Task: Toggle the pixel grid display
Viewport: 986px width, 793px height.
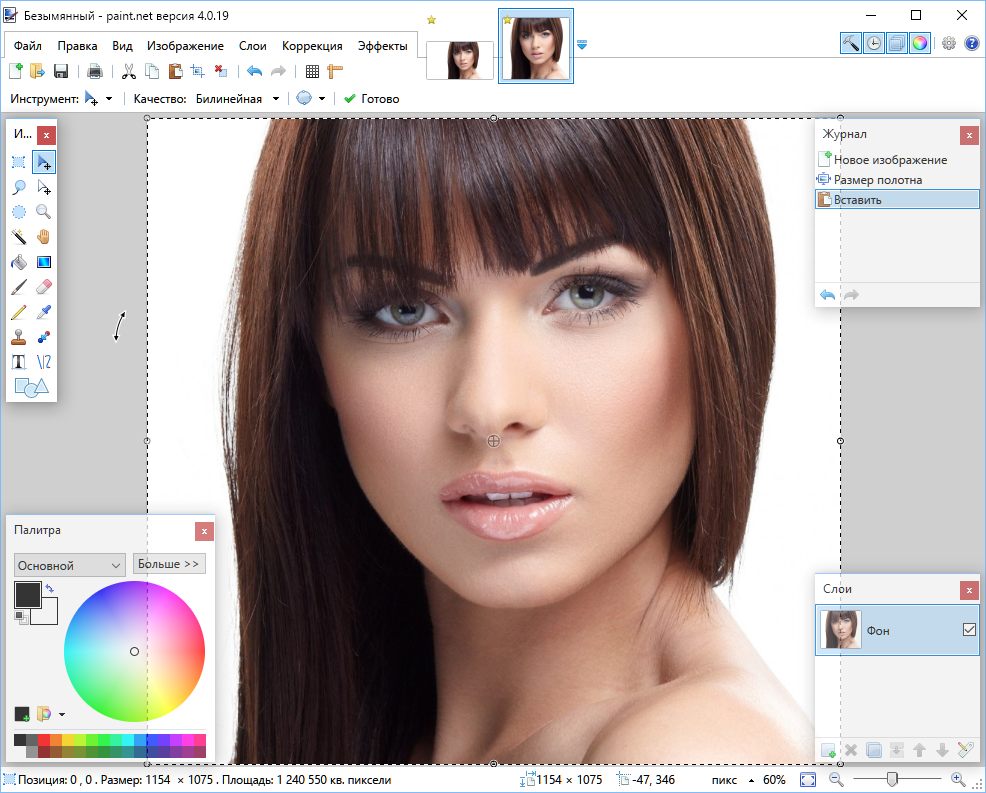Action: coord(312,71)
